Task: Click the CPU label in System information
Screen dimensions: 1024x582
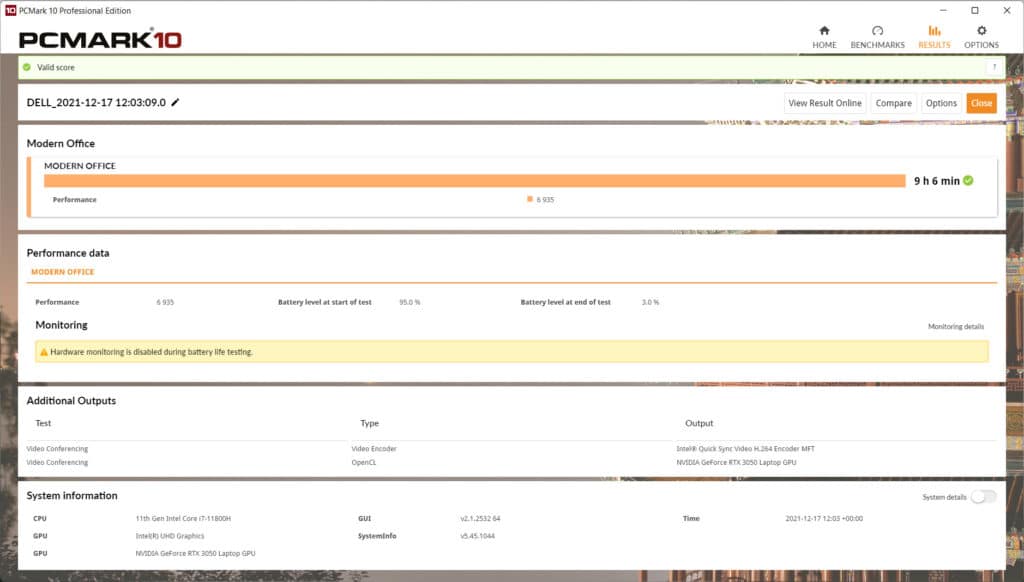Action: pyautogui.click(x=40, y=519)
